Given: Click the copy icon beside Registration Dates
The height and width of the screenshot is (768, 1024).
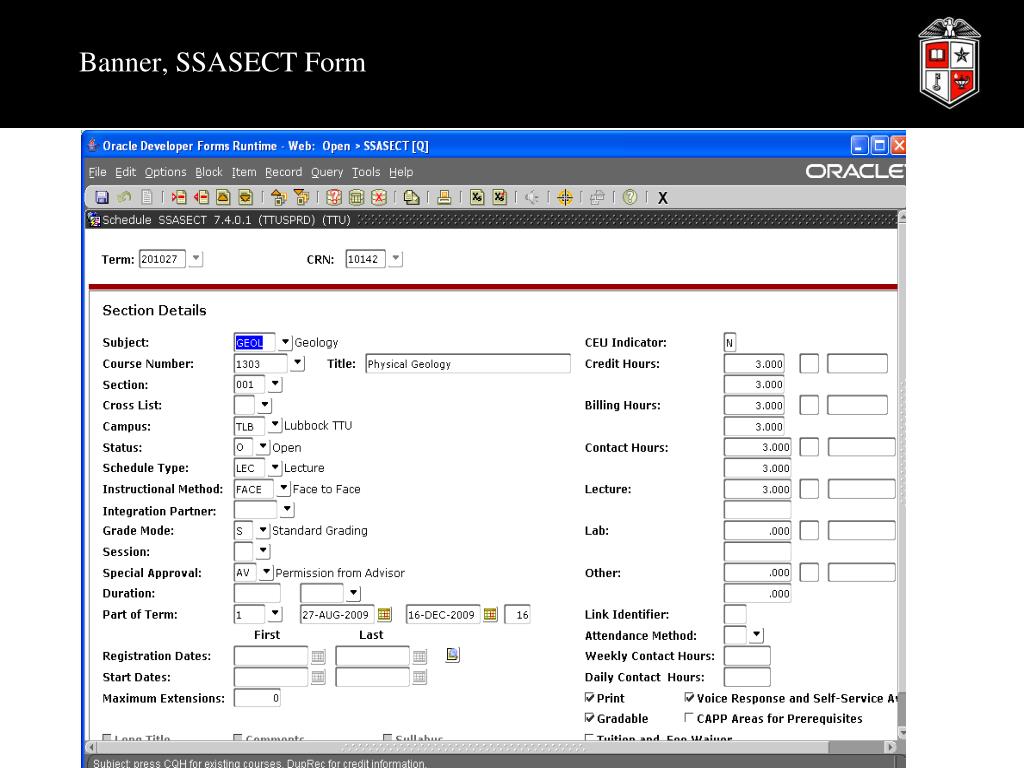Looking at the screenshot, I should (x=453, y=654).
